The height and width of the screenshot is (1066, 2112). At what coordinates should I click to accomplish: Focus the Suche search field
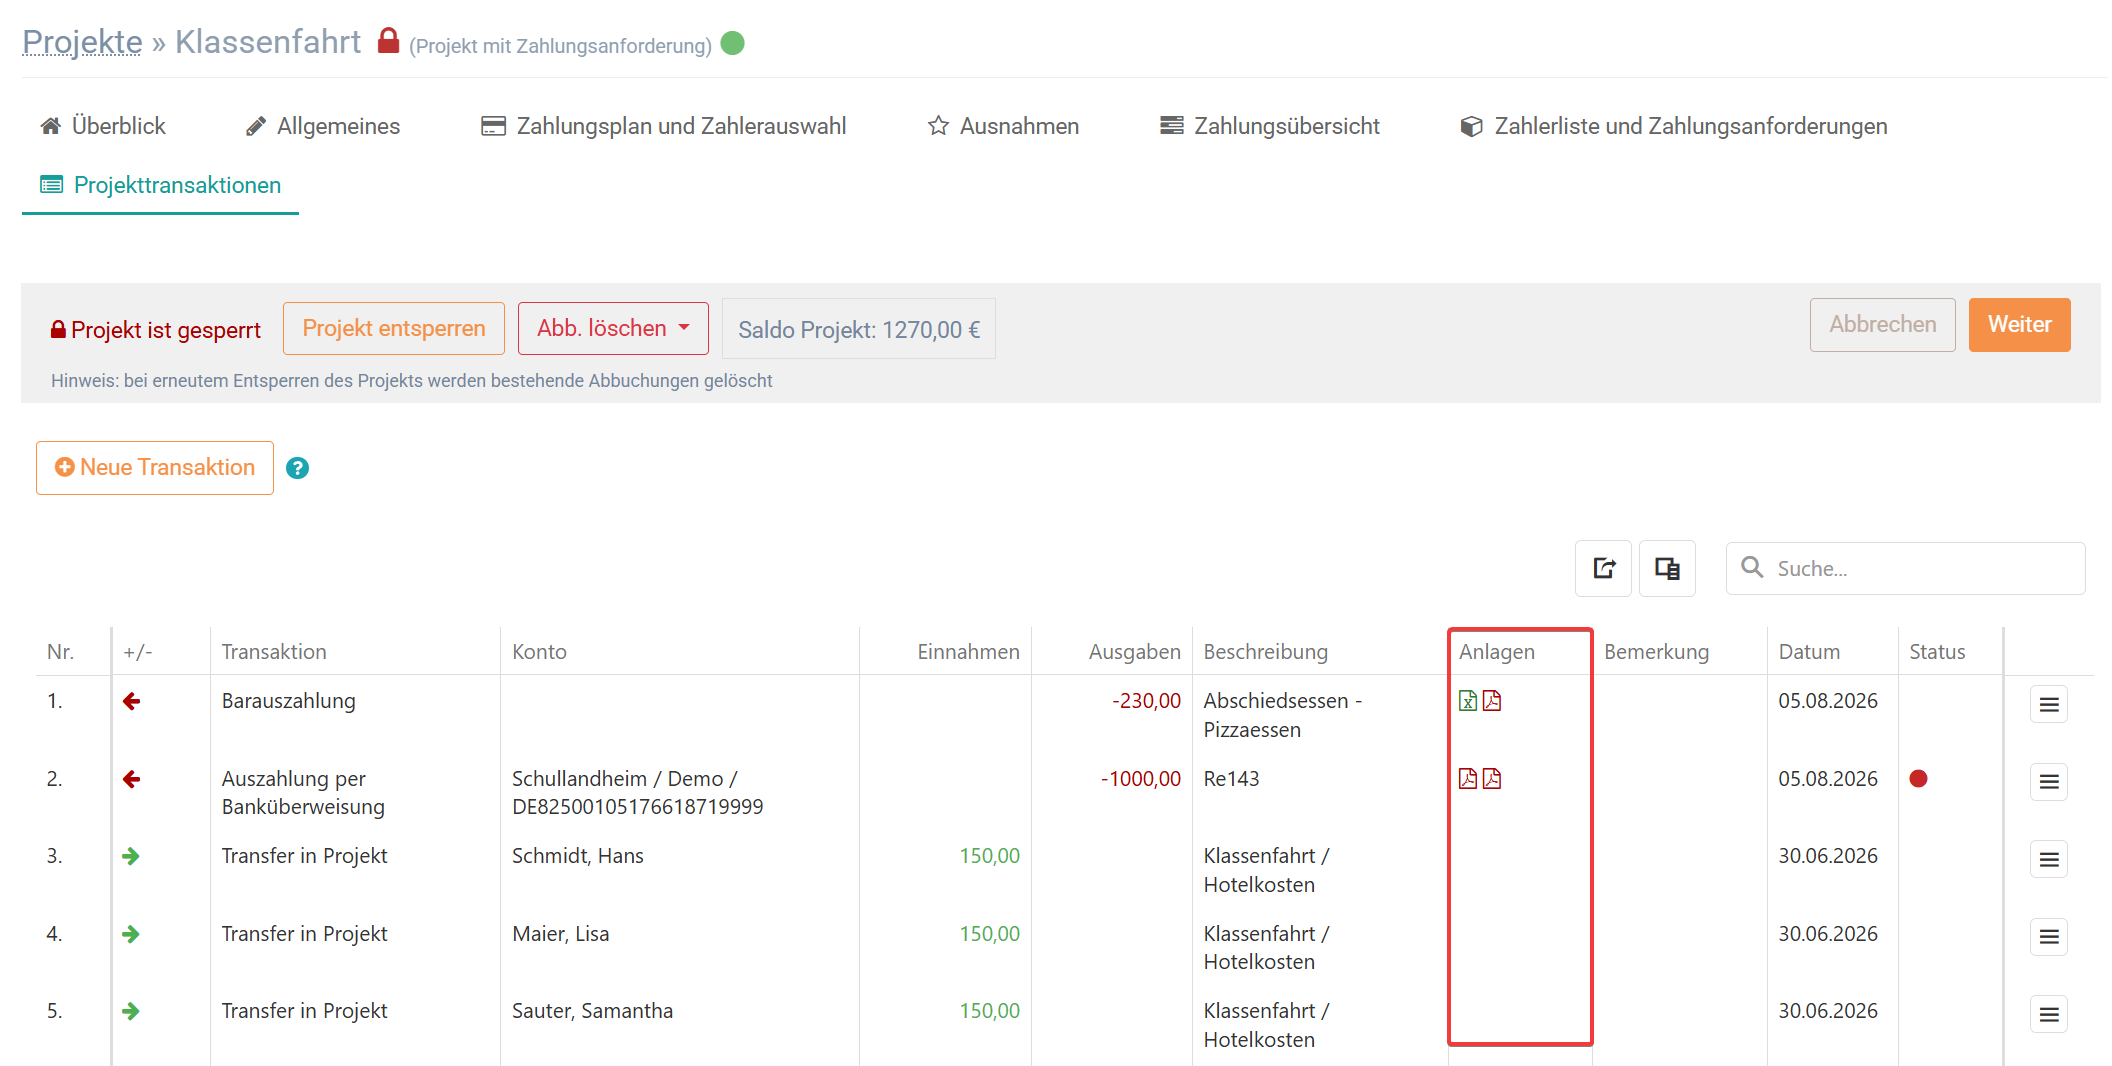coord(1905,568)
